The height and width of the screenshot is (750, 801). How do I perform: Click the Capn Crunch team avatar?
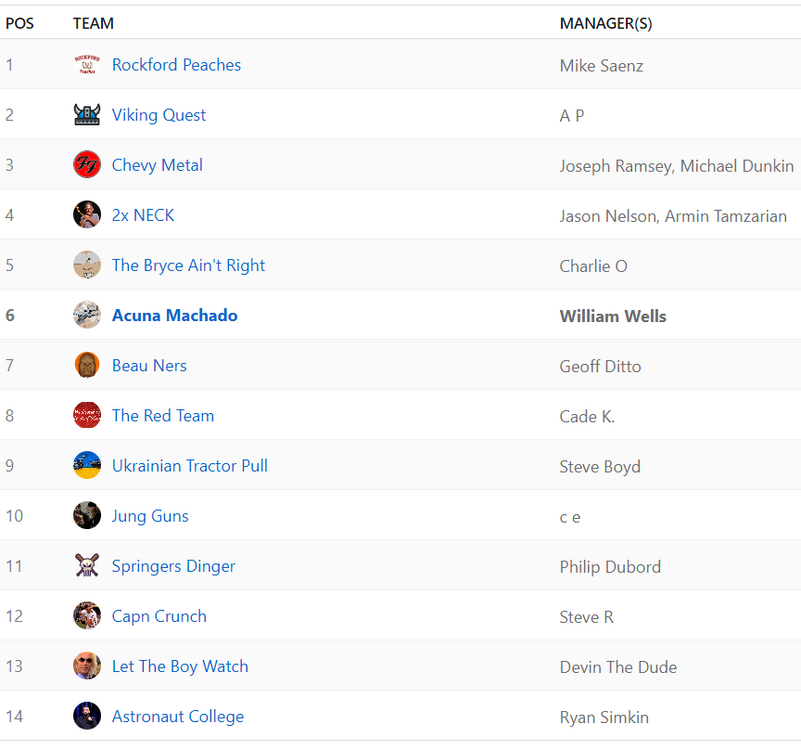pyautogui.click(x=87, y=616)
